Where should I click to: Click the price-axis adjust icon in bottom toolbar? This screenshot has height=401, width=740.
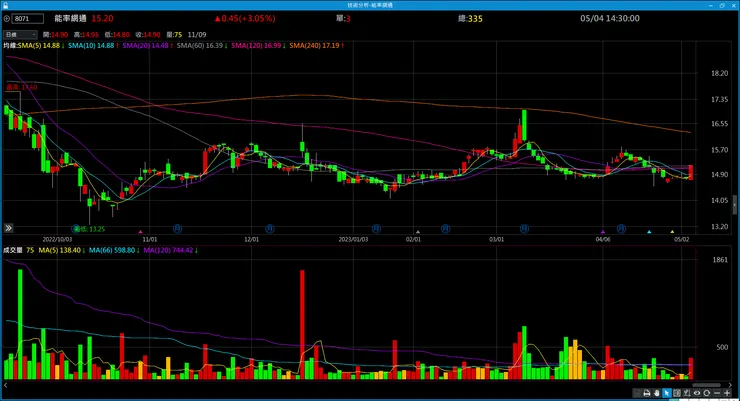tap(687, 393)
